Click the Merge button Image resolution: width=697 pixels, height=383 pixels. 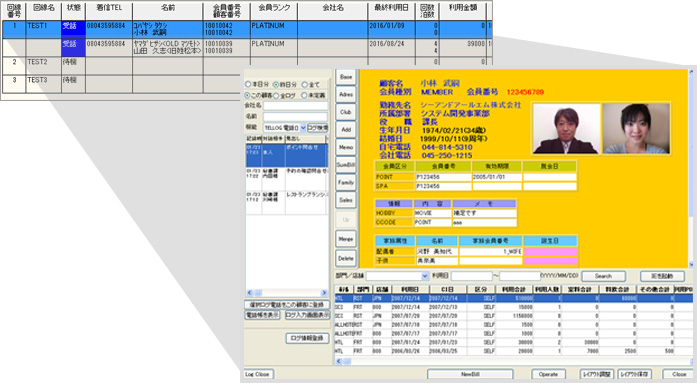pos(346,239)
